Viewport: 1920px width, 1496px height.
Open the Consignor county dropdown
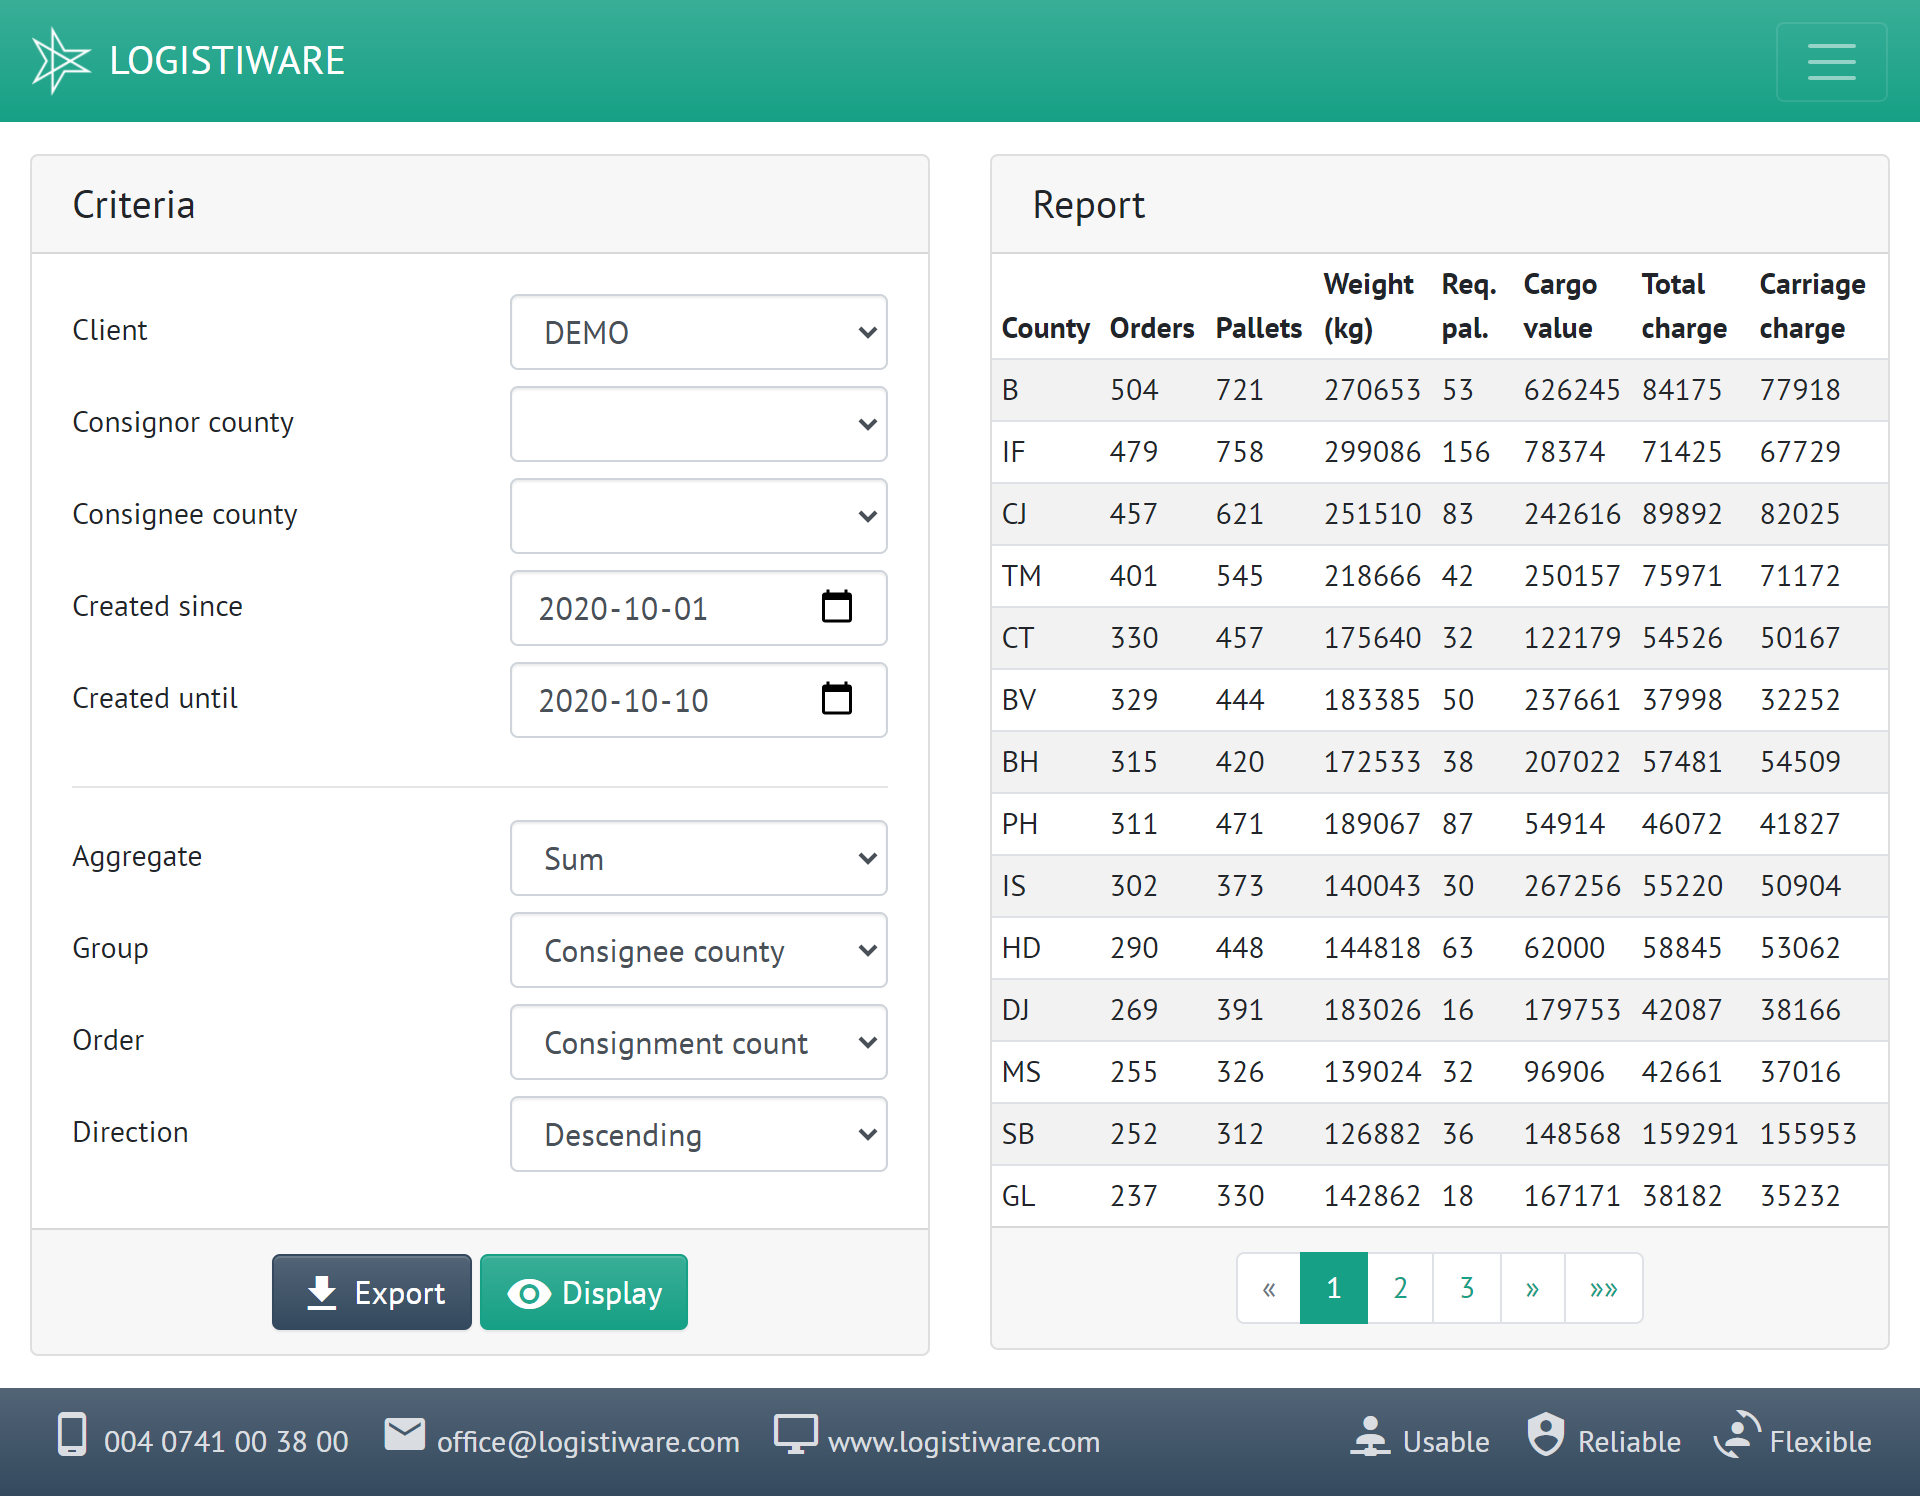point(698,424)
